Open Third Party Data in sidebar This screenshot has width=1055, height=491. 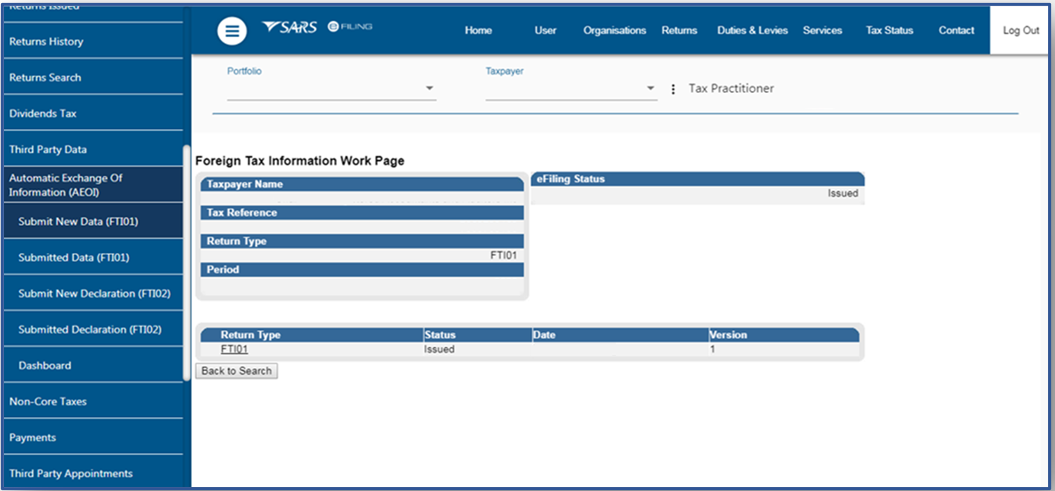[x=48, y=150]
